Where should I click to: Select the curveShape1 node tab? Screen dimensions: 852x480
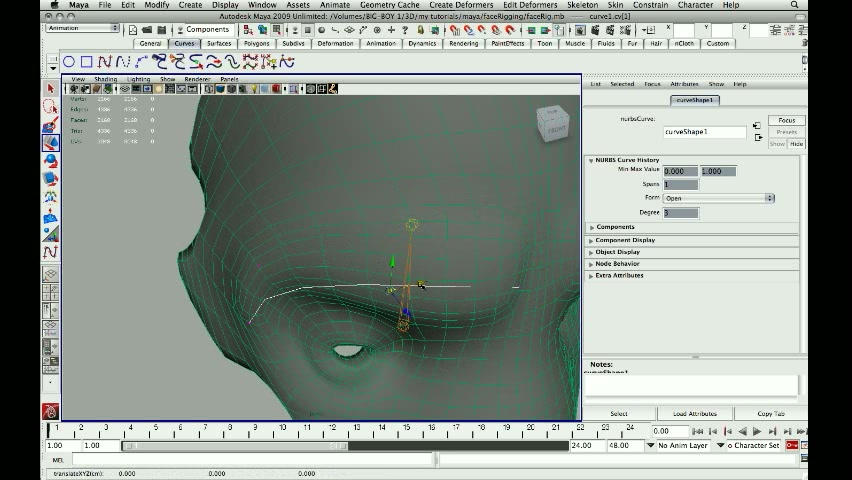pos(695,100)
